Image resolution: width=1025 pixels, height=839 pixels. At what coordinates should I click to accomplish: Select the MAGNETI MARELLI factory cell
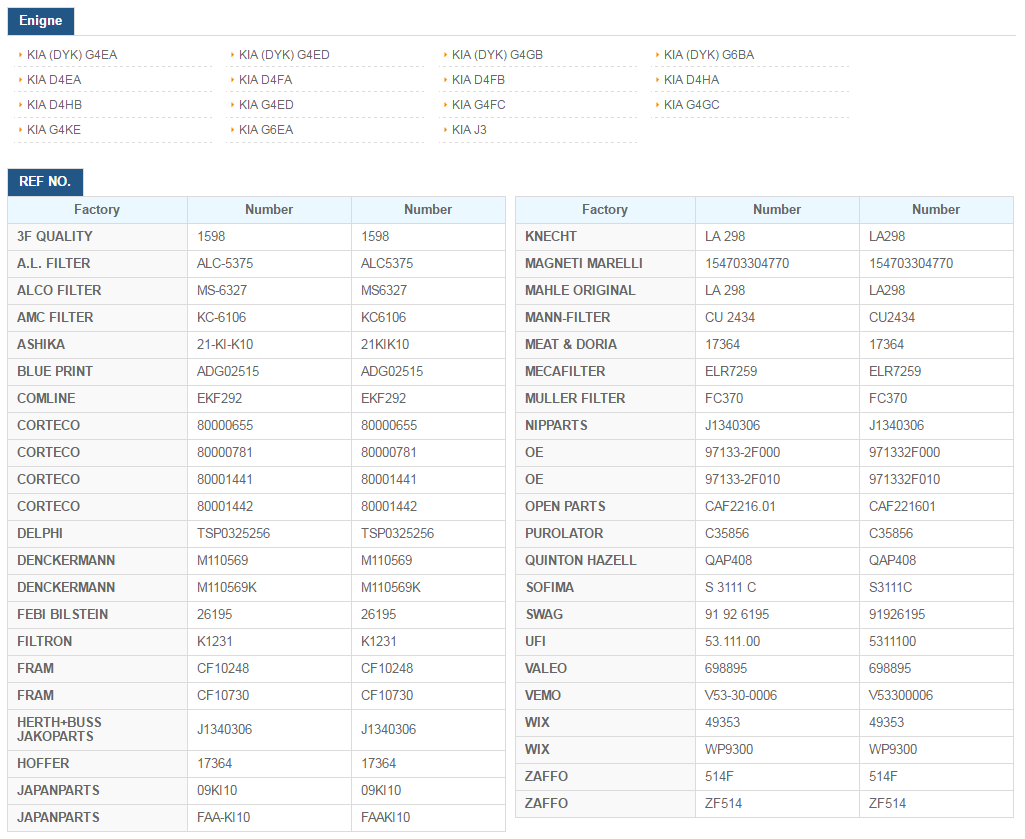tap(605, 264)
